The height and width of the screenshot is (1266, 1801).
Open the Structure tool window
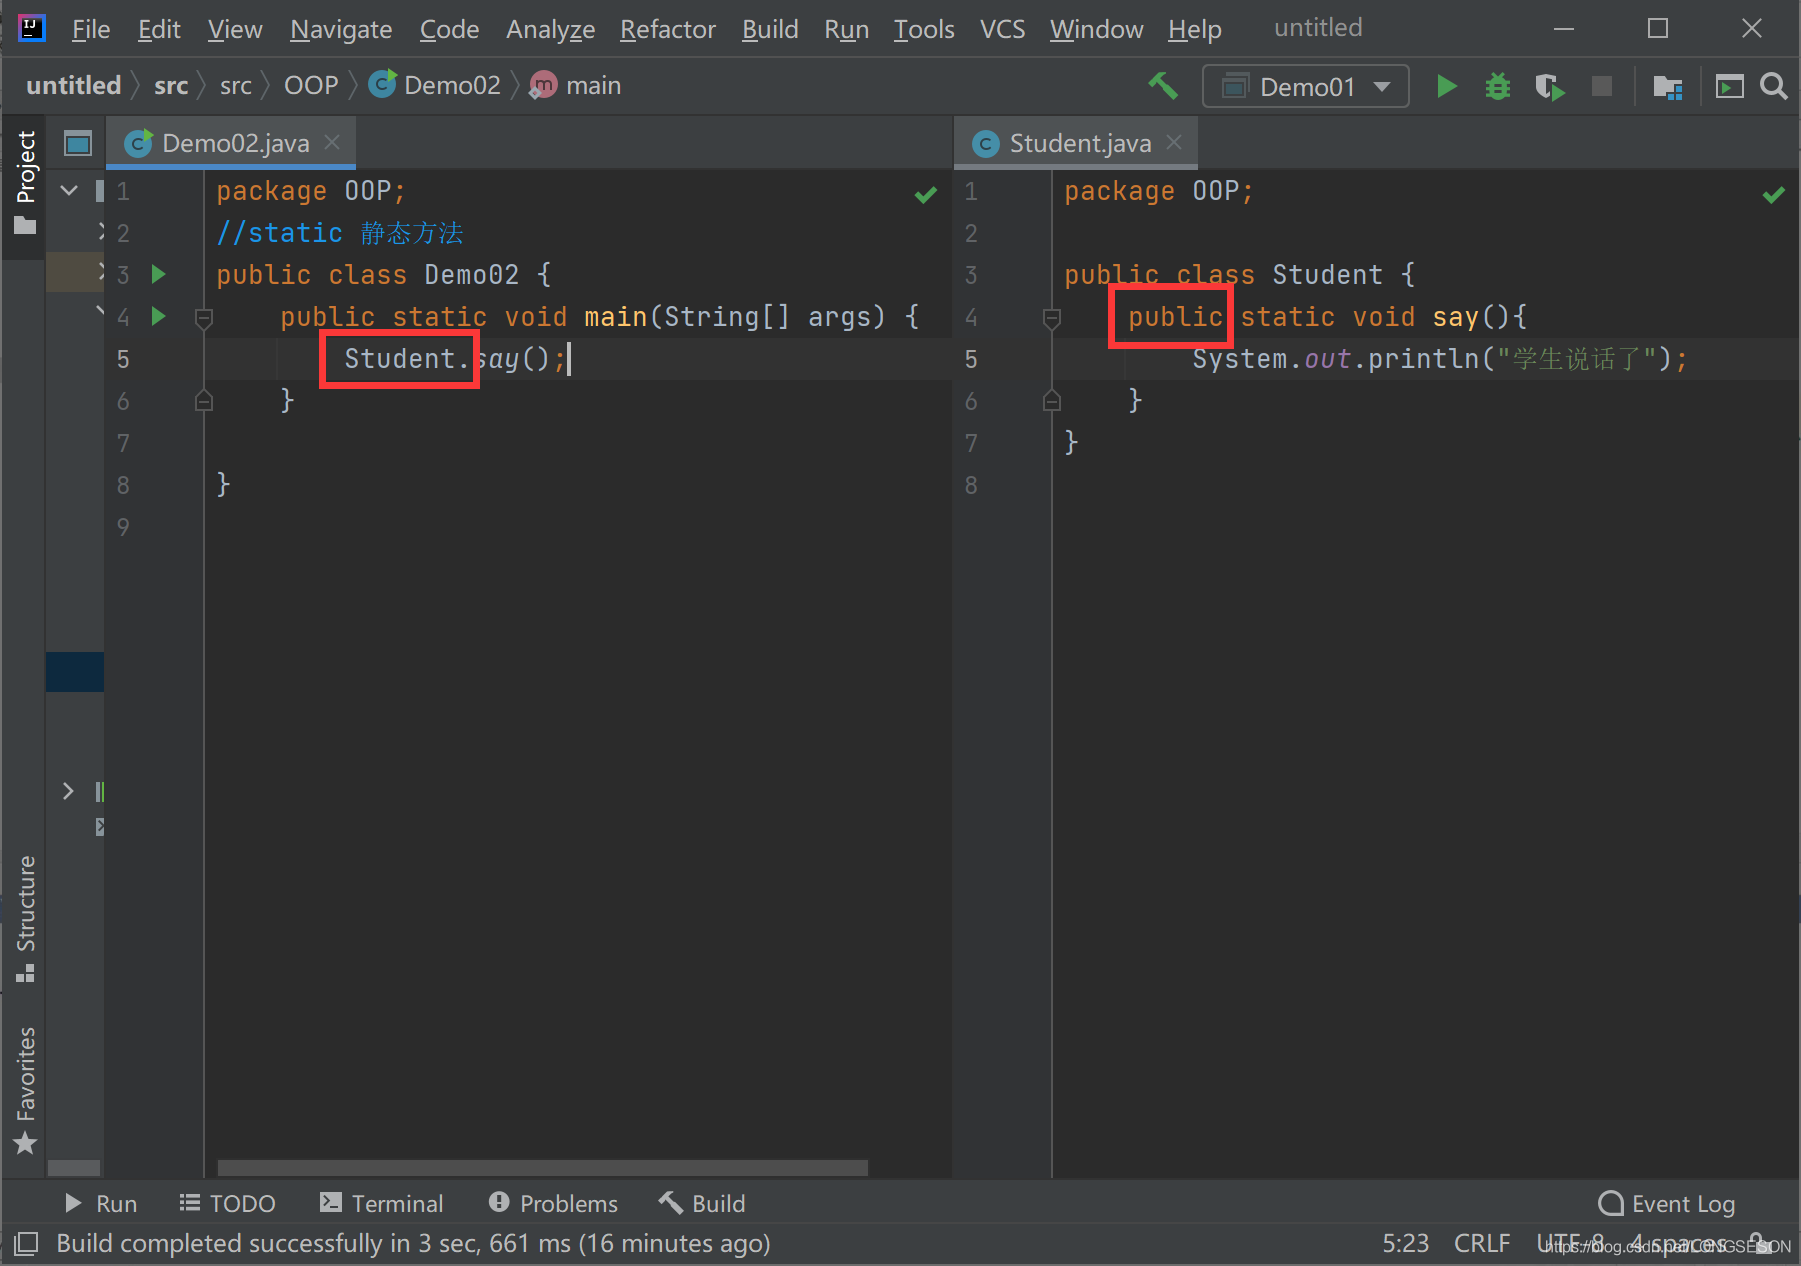[25, 918]
